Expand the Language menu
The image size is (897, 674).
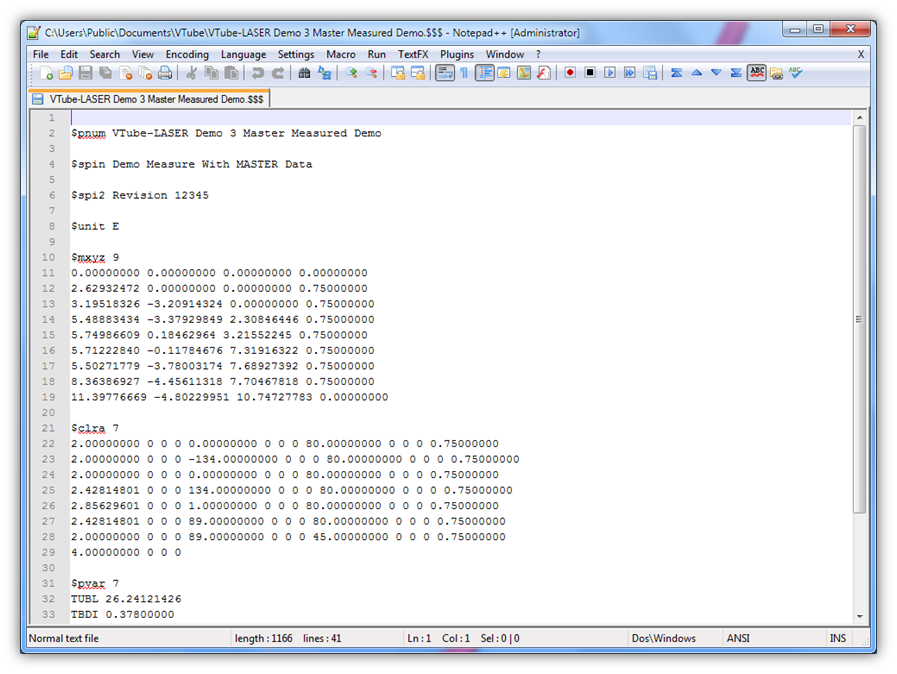tap(243, 54)
